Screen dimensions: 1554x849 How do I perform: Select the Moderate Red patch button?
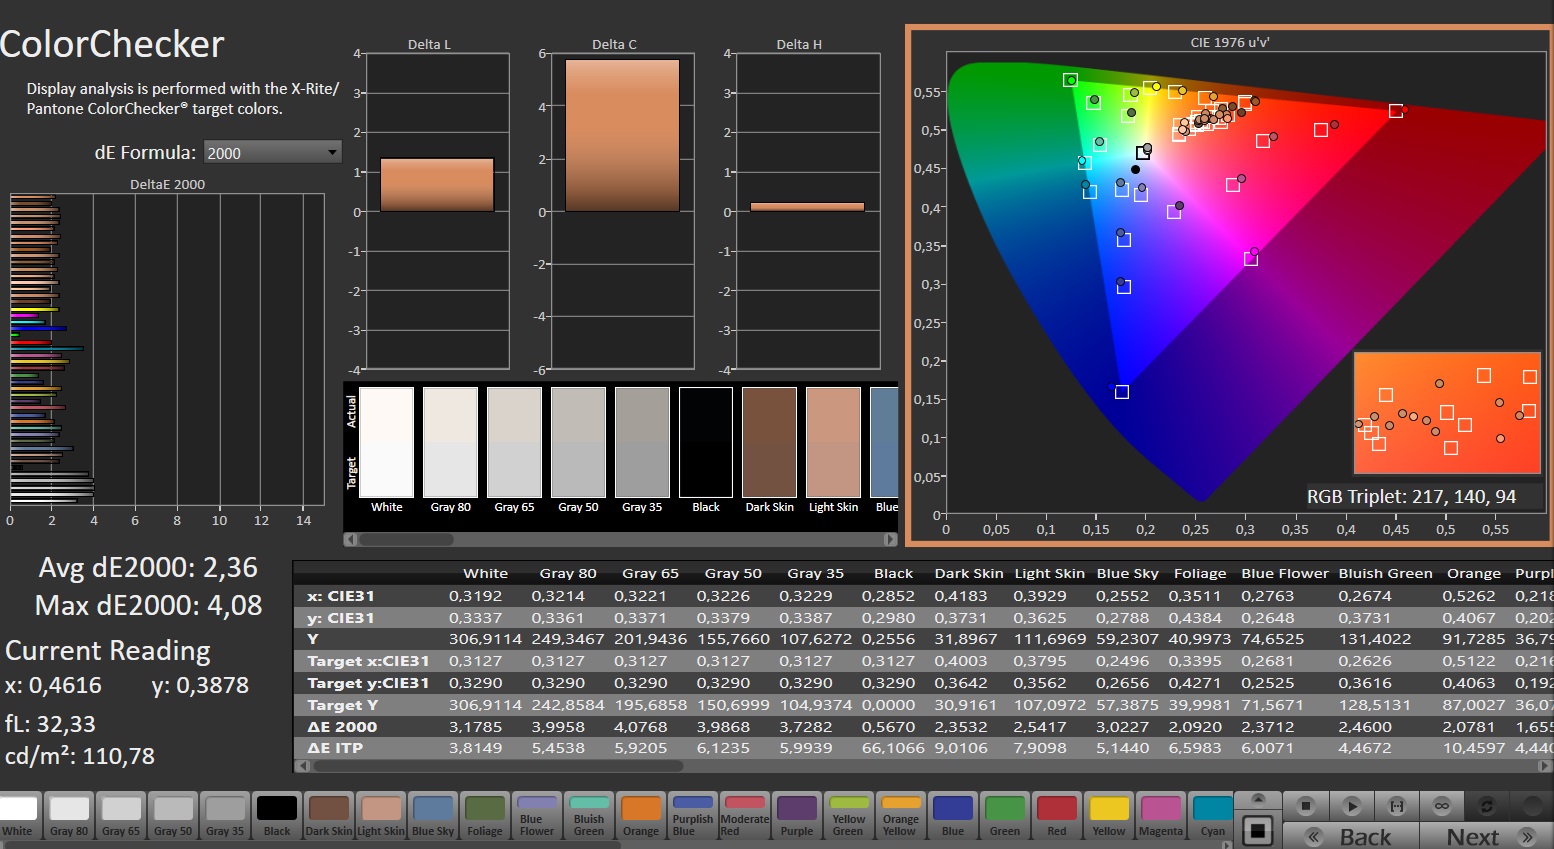click(745, 815)
